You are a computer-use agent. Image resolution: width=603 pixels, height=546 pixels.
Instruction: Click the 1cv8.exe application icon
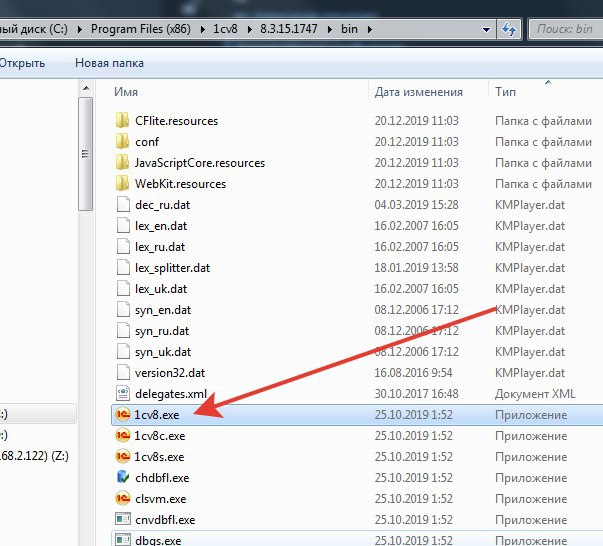[x=123, y=414]
